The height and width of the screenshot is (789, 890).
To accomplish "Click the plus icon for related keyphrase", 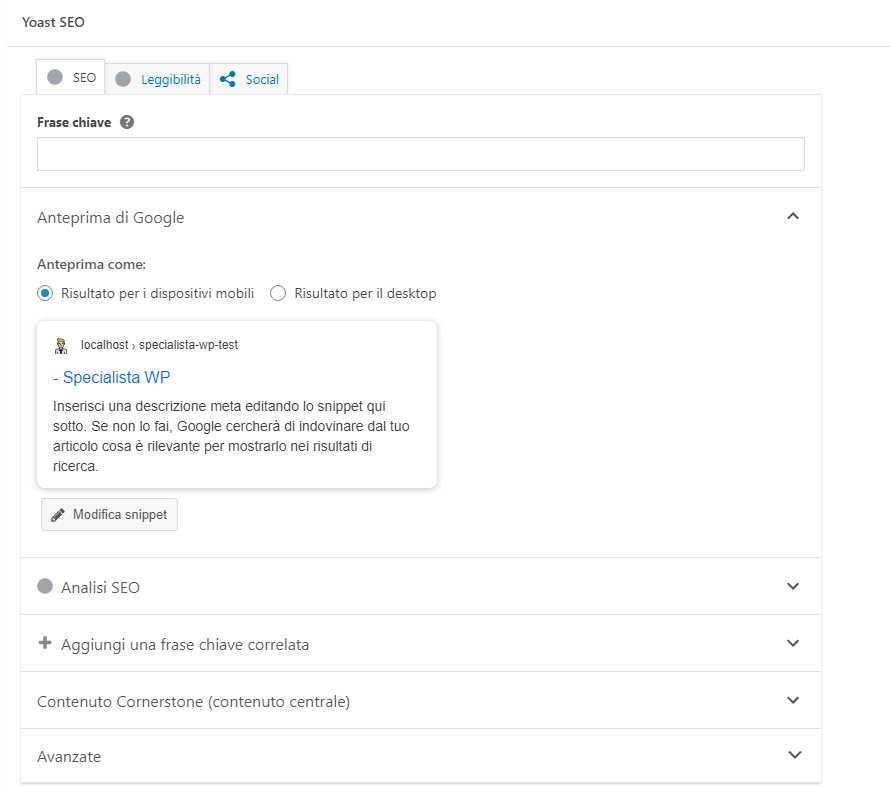I will [x=44, y=643].
